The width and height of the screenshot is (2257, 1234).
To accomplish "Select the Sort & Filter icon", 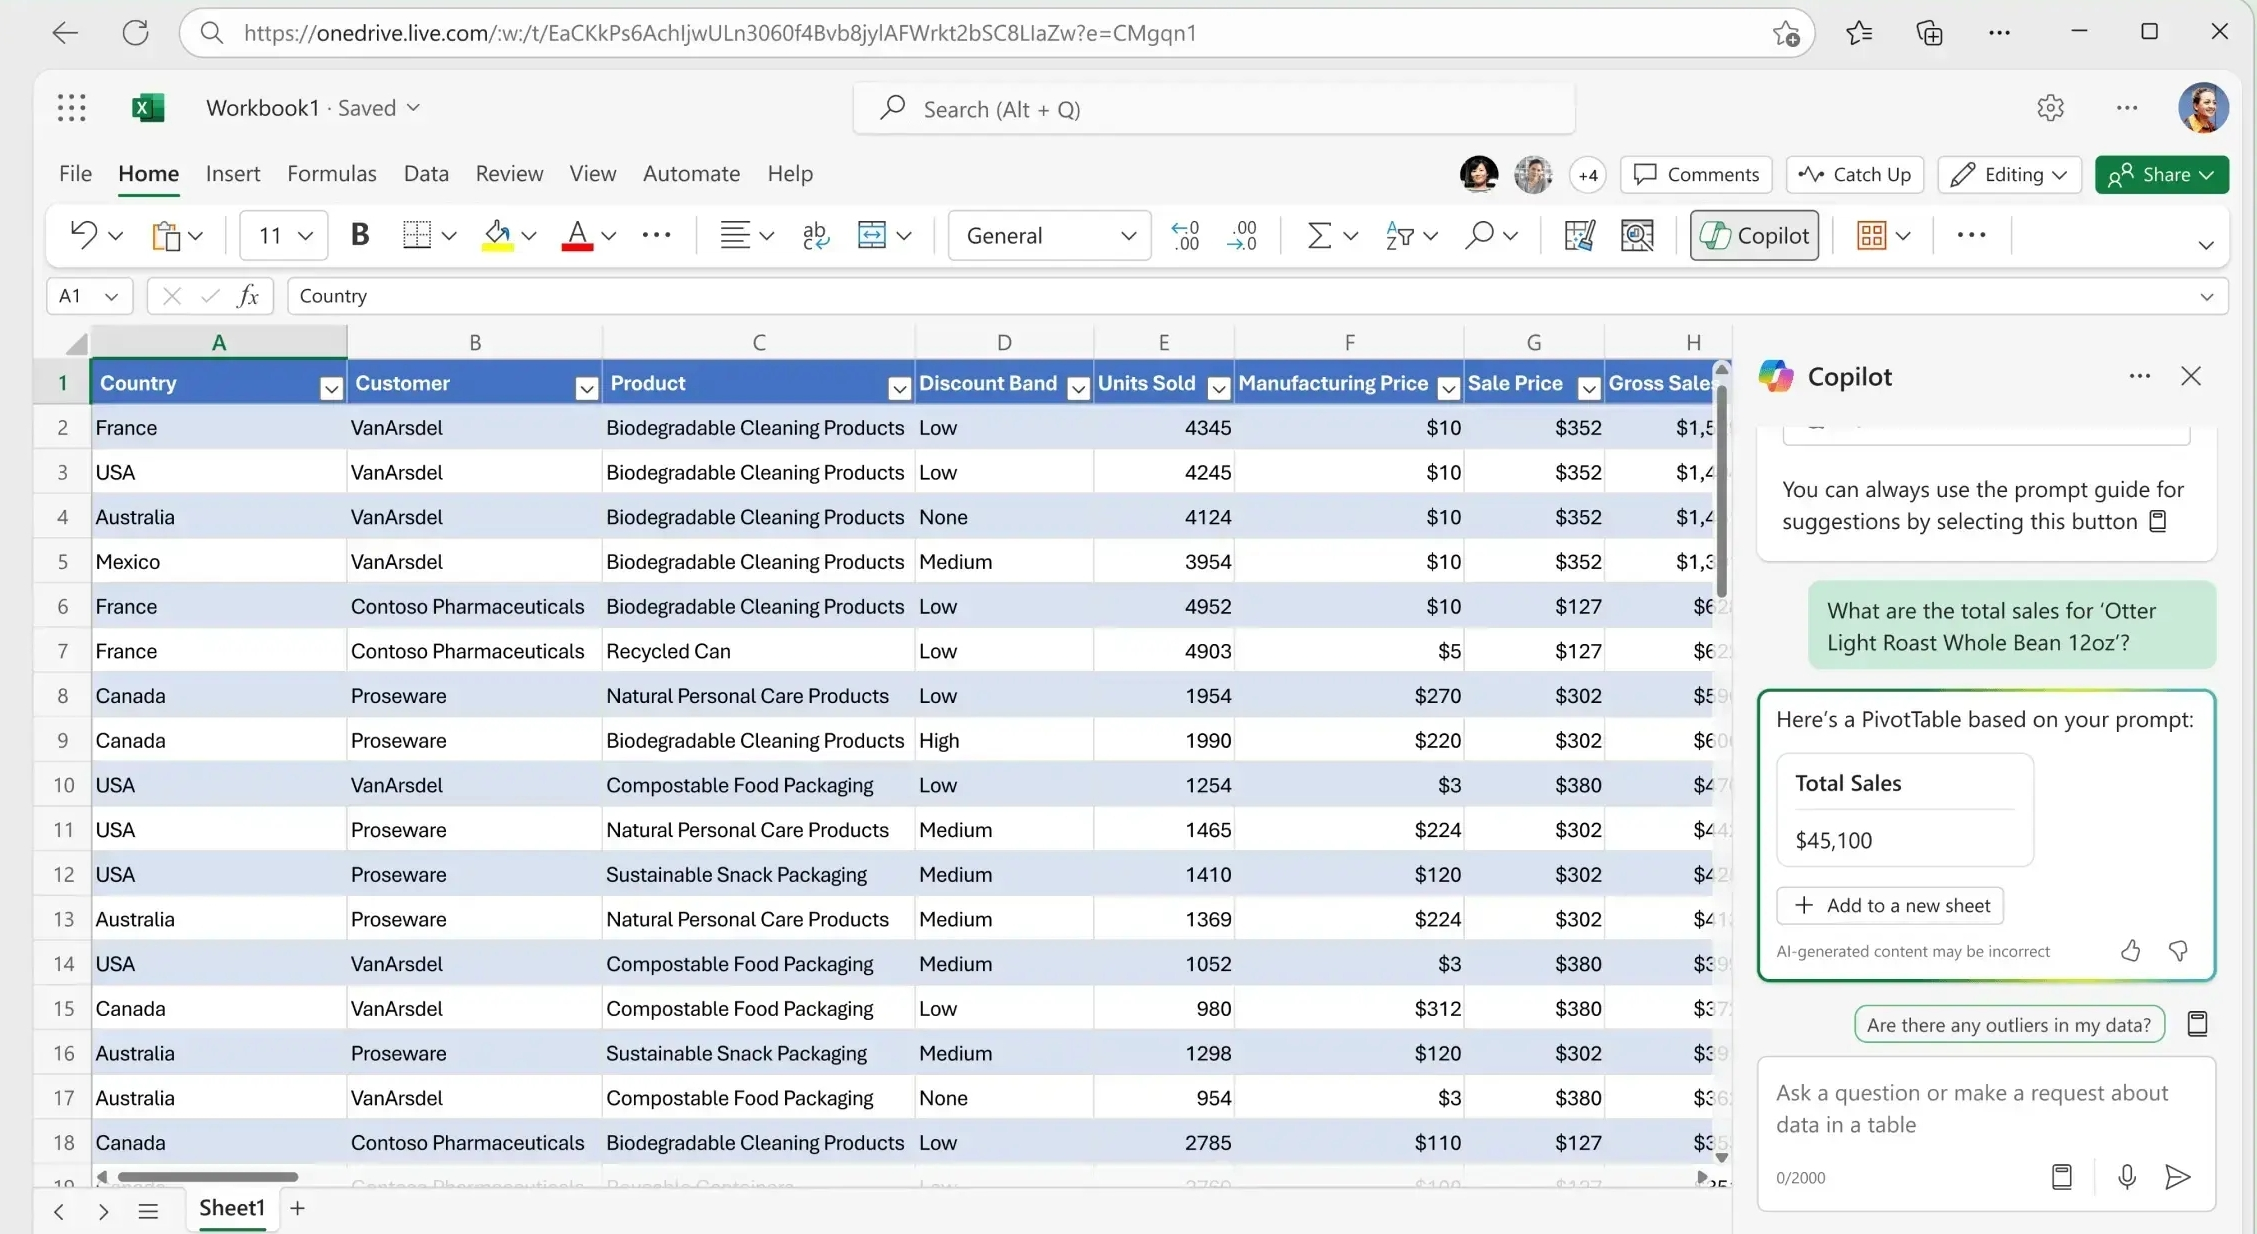I will (x=1401, y=234).
